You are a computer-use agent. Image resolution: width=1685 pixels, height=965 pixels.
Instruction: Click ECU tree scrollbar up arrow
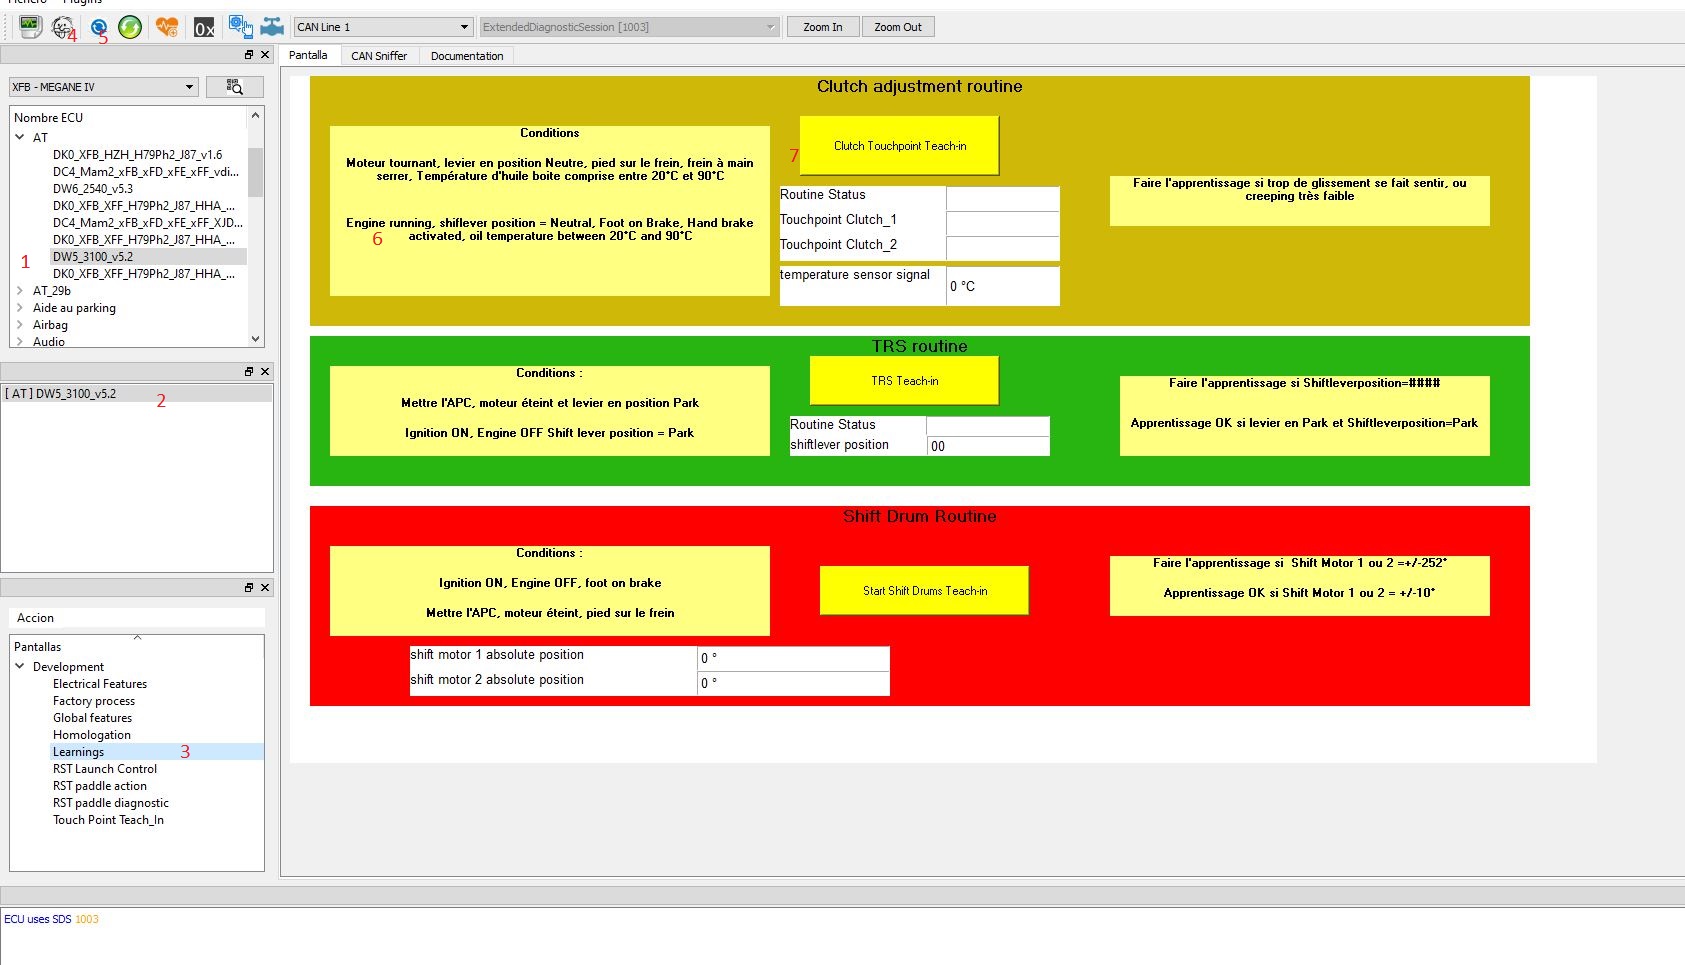[x=256, y=115]
